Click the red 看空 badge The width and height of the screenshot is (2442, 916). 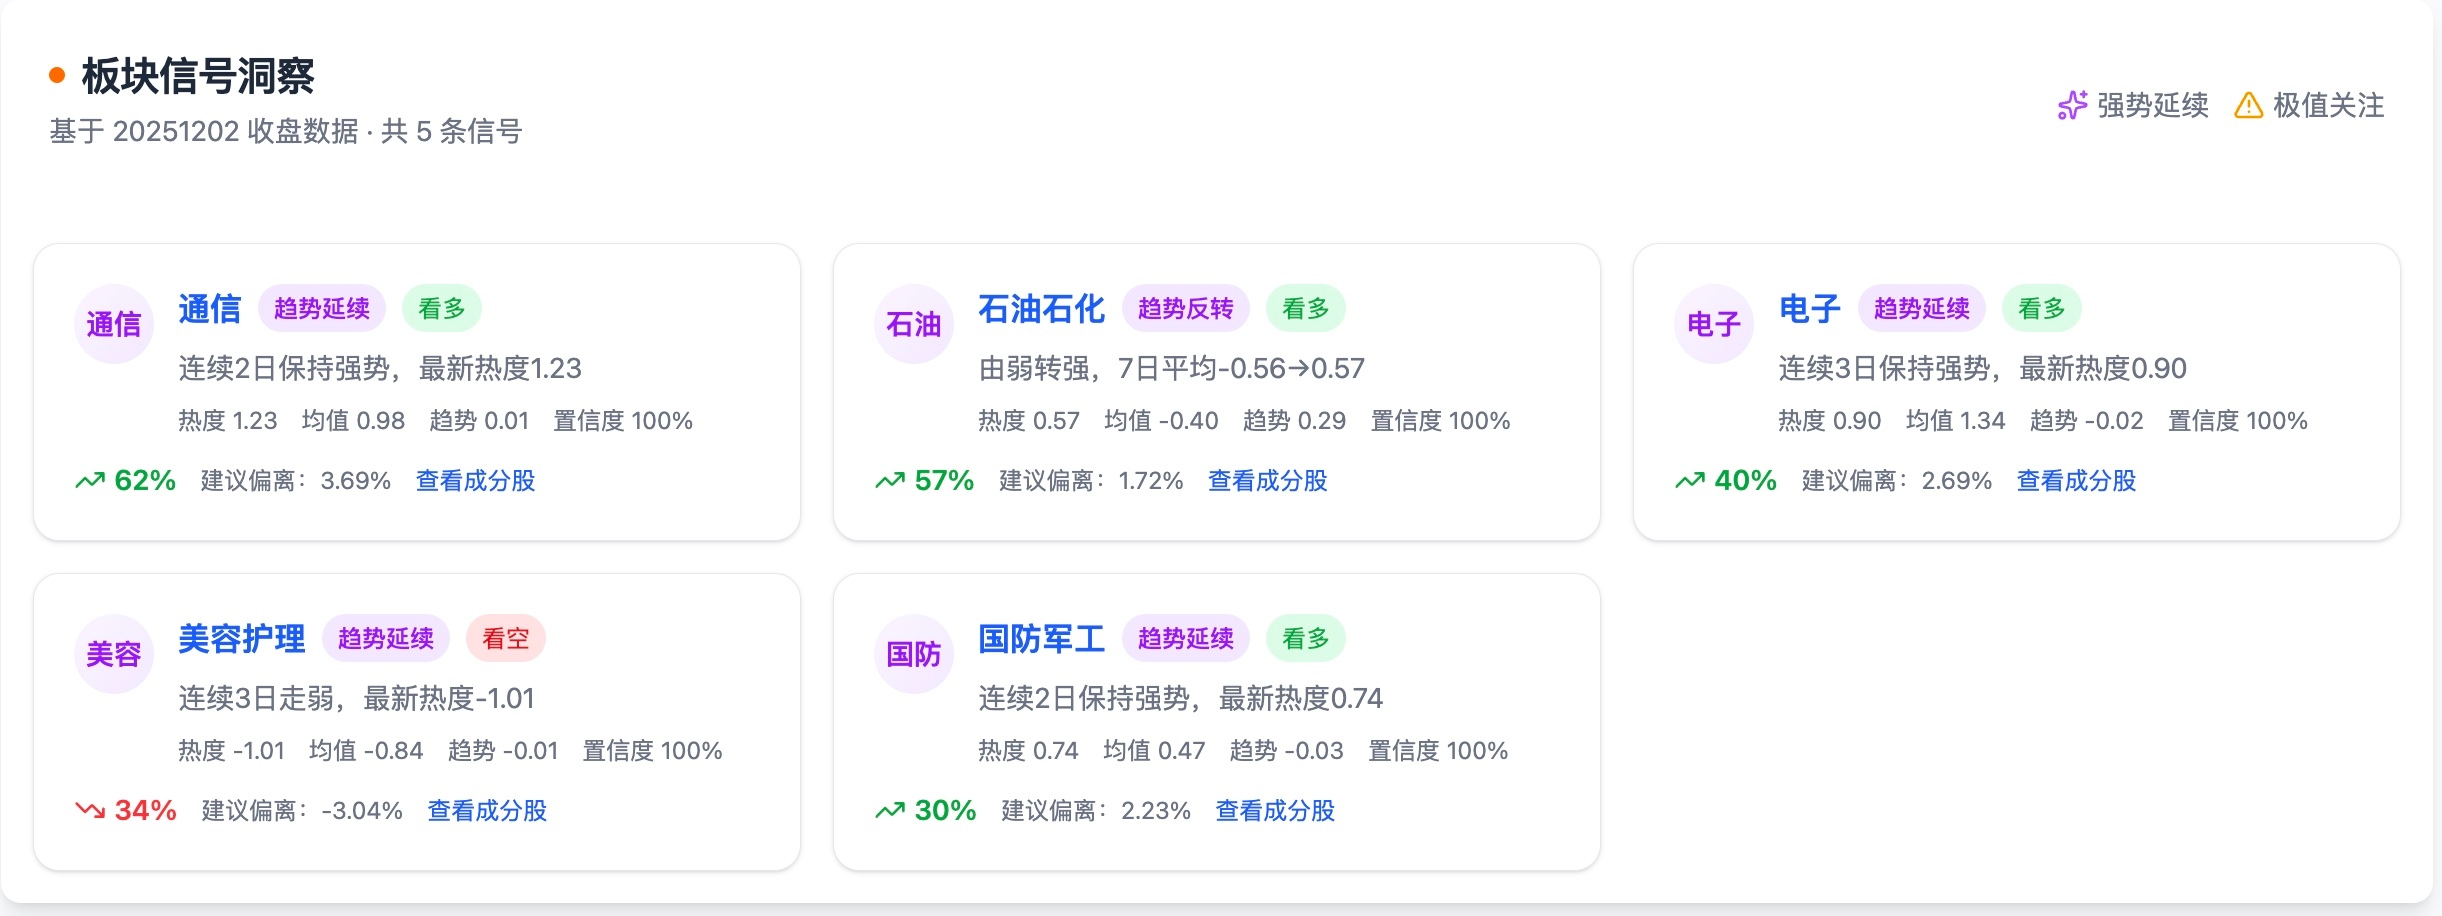505,638
